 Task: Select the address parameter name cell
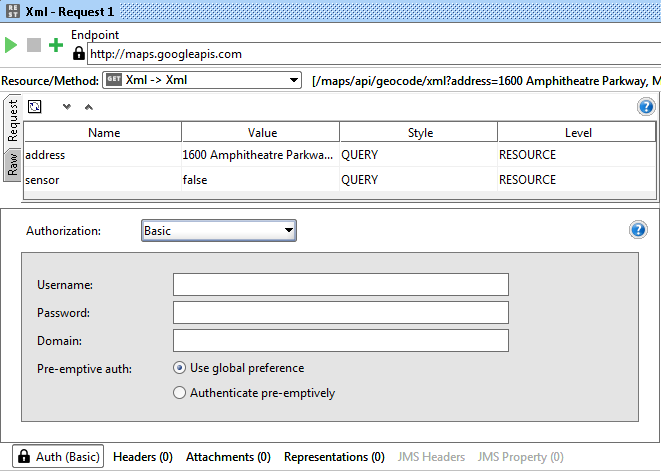(x=103, y=155)
